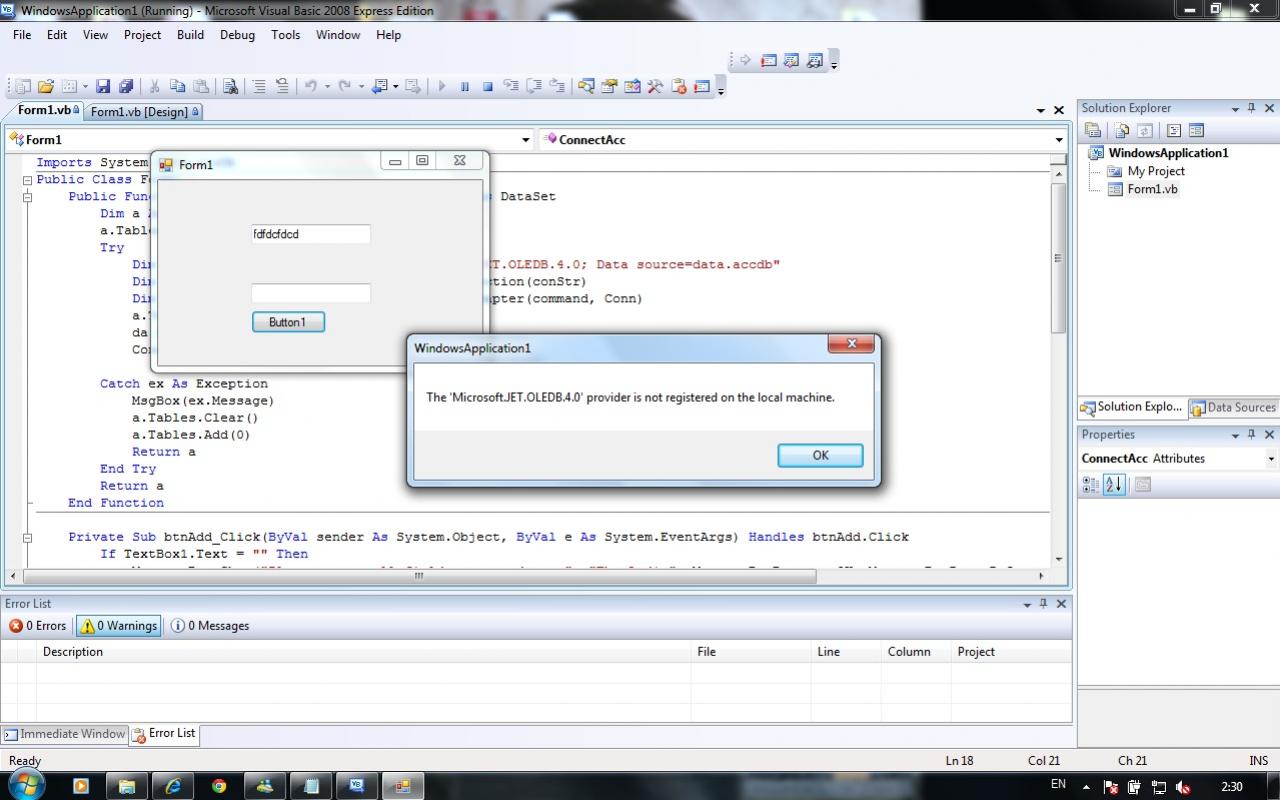Click View Designer icon in Solution Explorer
Image resolution: width=1280 pixels, height=800 pixels.
click(1196, 130)
